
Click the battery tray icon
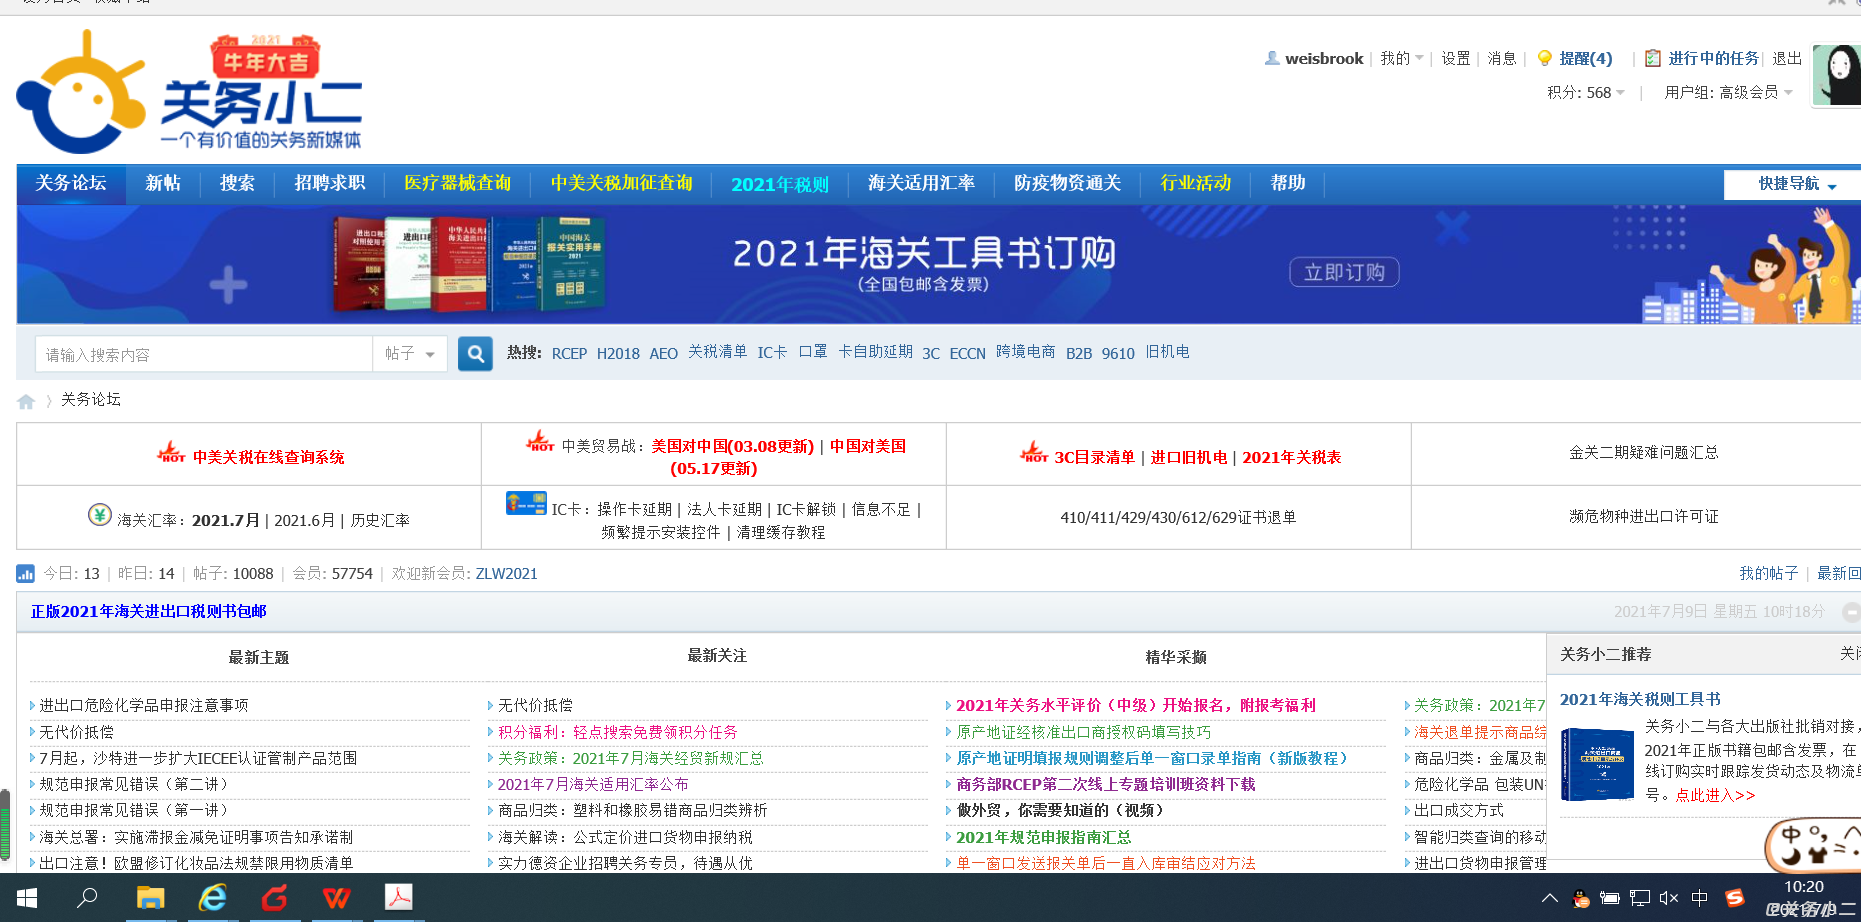click(1610, 898)
